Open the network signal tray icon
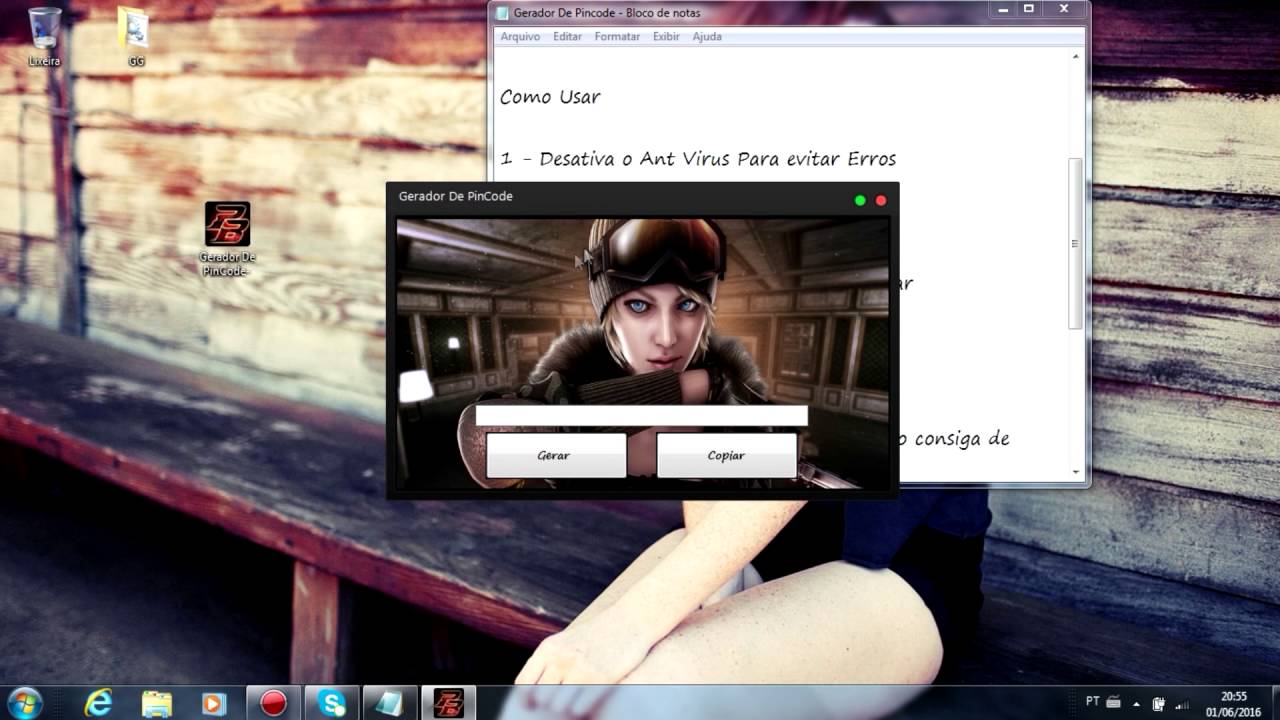Image resolution: width=1280 pixels, height=720 pixels. tap(1182, 703)
